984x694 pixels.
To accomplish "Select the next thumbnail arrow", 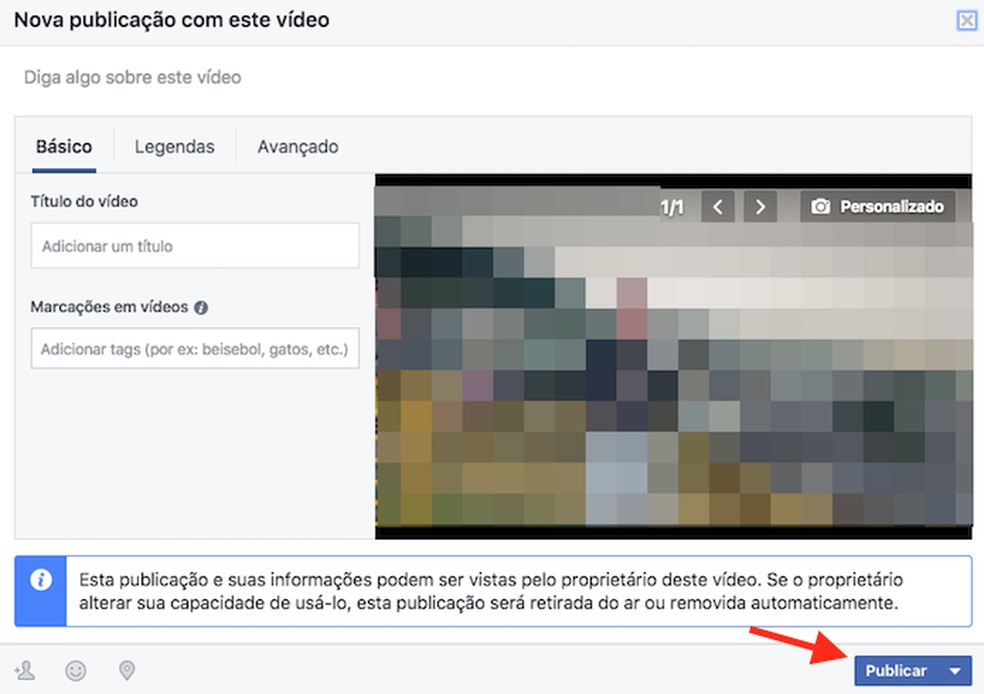I will click(761, 206).
